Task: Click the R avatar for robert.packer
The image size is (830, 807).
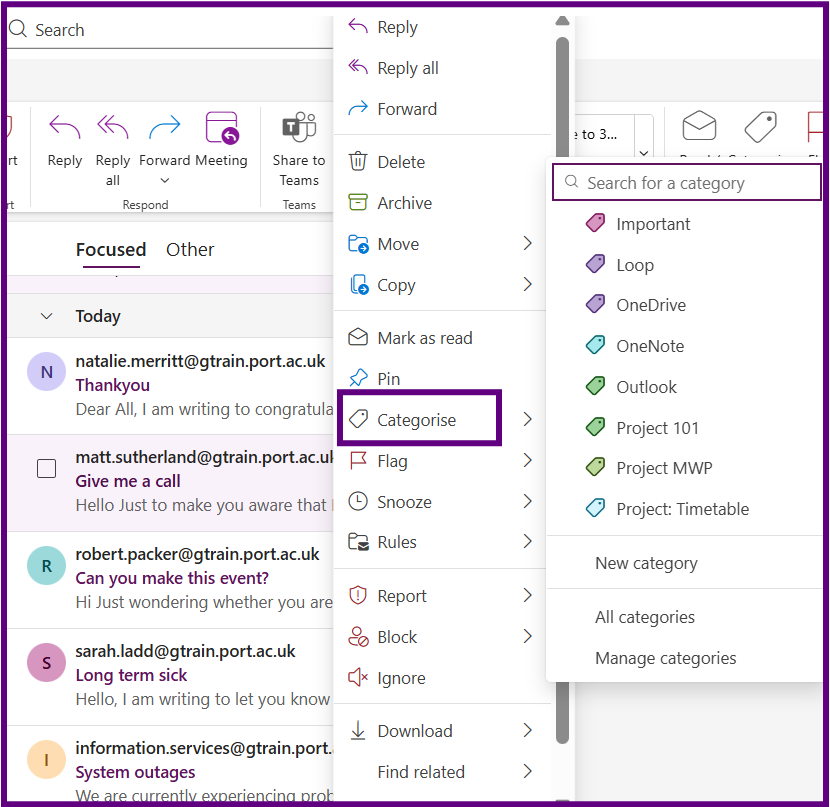Action: 47,566
